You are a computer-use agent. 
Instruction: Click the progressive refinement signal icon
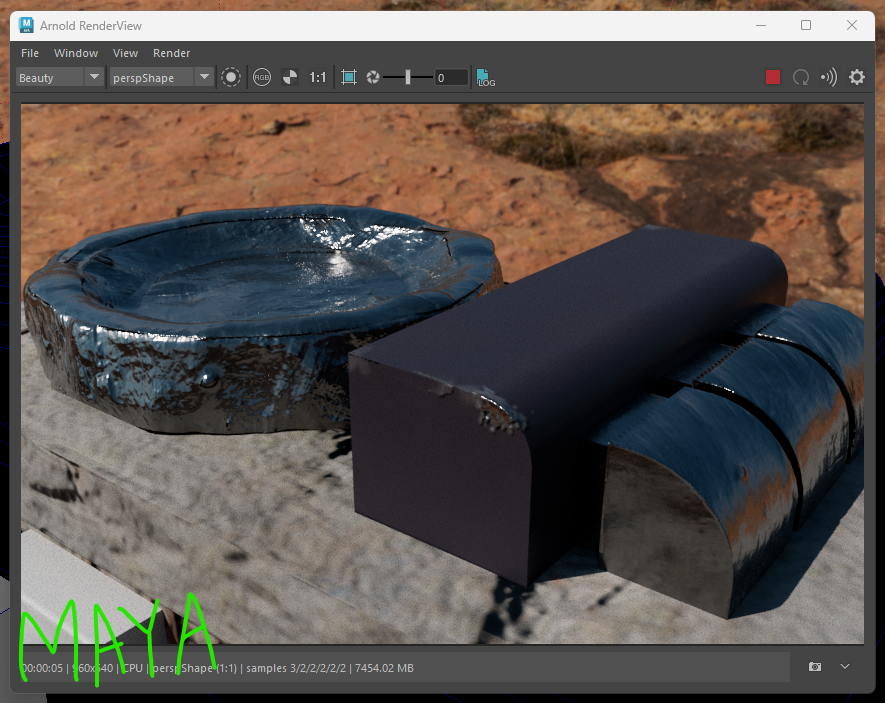point(828,77)
